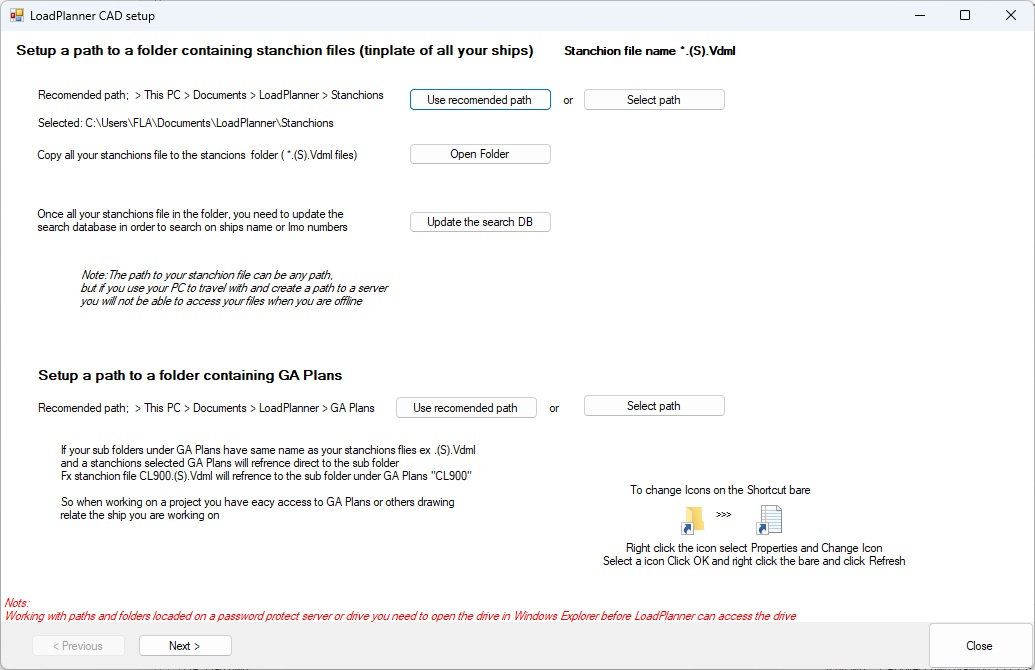Select path for GA Plans folder
The width and height of the screenshot is (1035, 670).
tap(654, 406)
